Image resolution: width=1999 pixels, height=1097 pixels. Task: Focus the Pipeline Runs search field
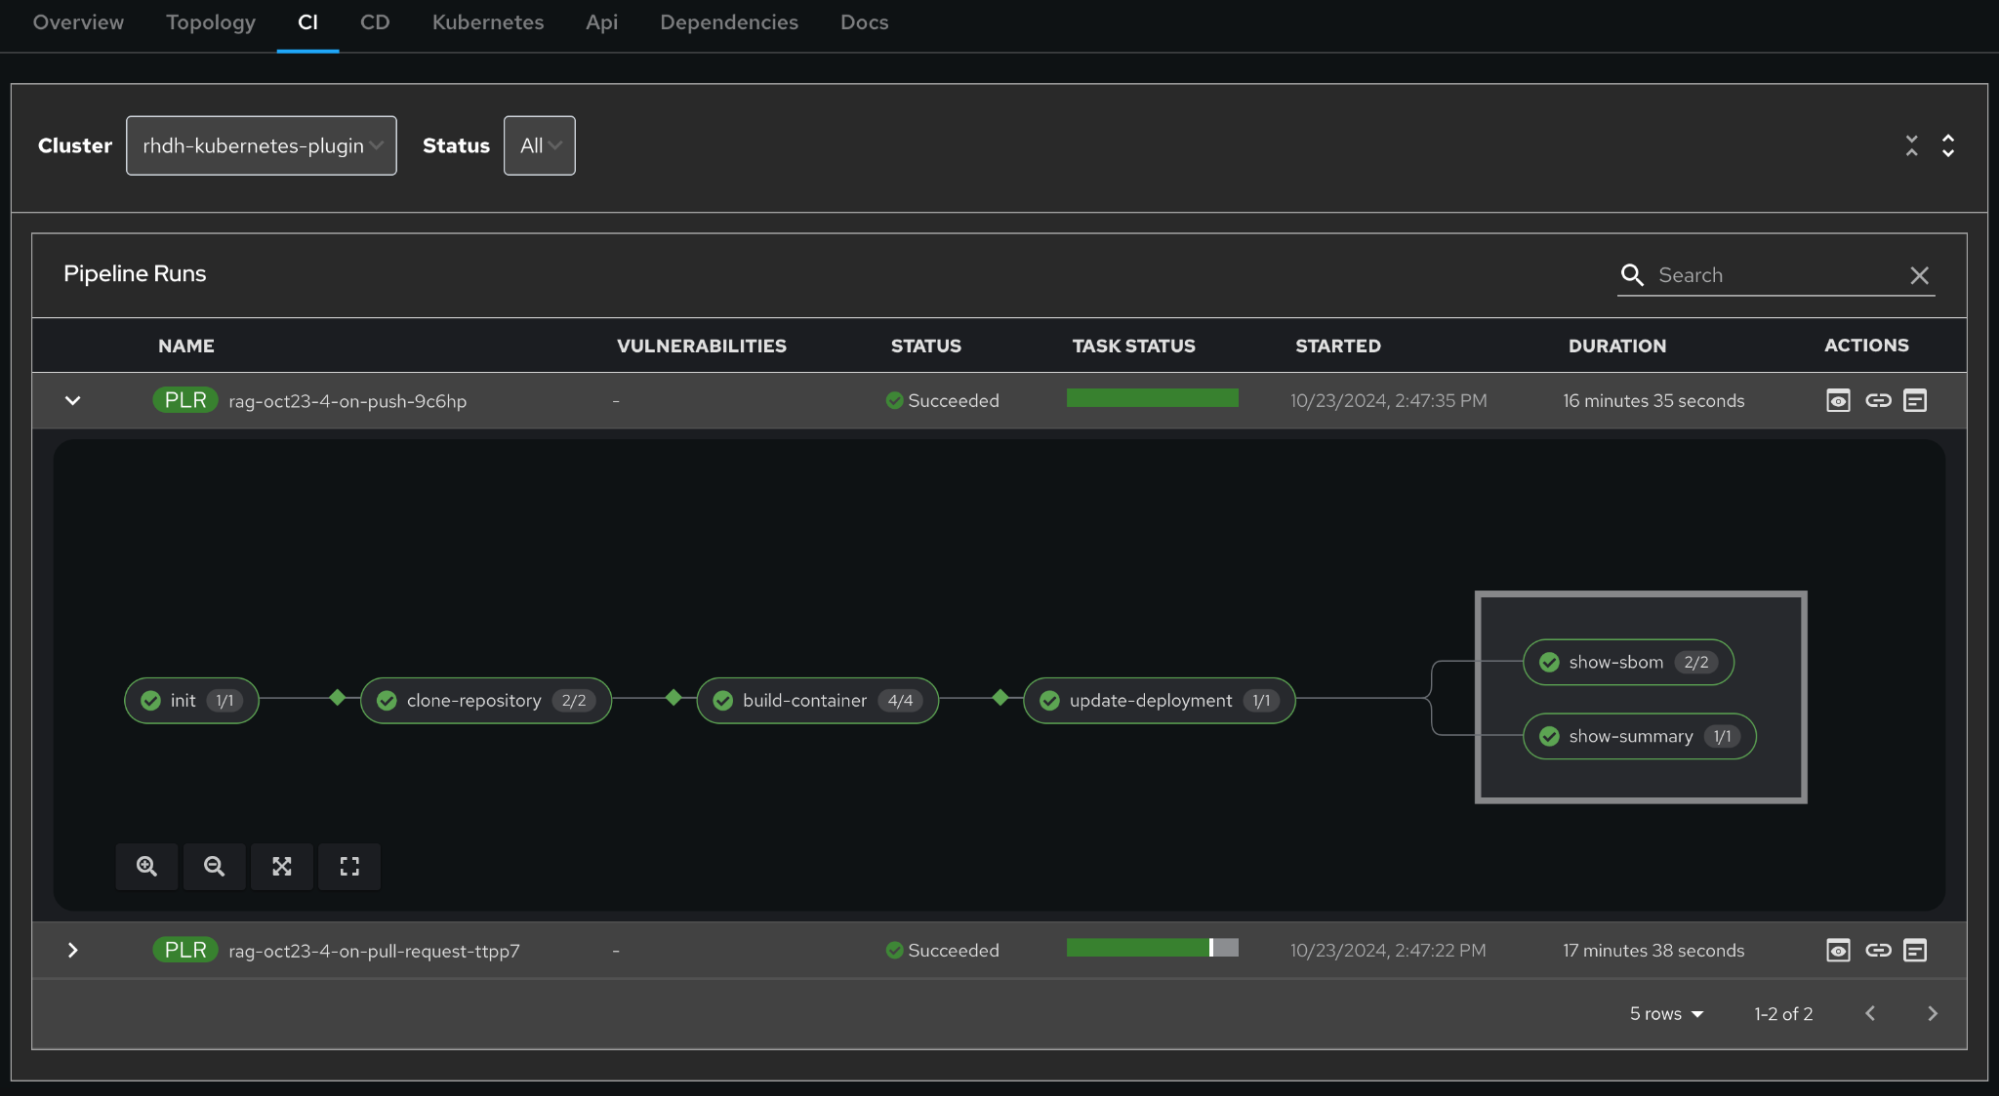pyautogui.click(x=1776, y=275)
